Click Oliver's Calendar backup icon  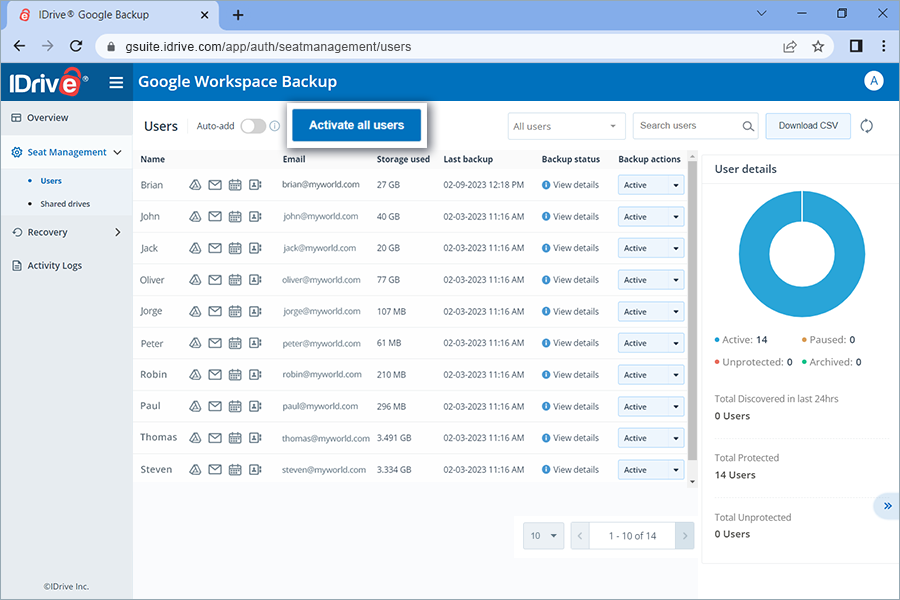pyautogui.click(x=235, y=280)
